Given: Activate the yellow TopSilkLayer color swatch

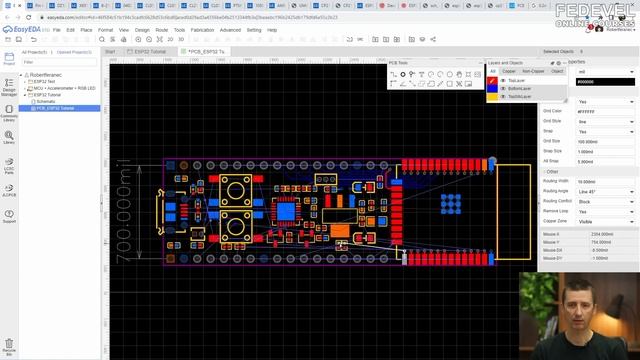Looking at the screenshot, I should pyautogui.click(x=493, y=97).
